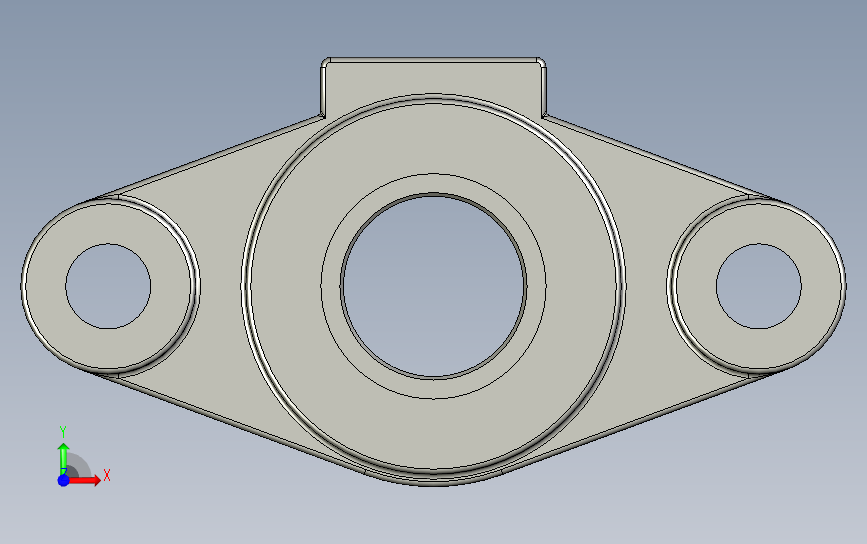Select the right mounting hole of the flange

pos(759,286)
